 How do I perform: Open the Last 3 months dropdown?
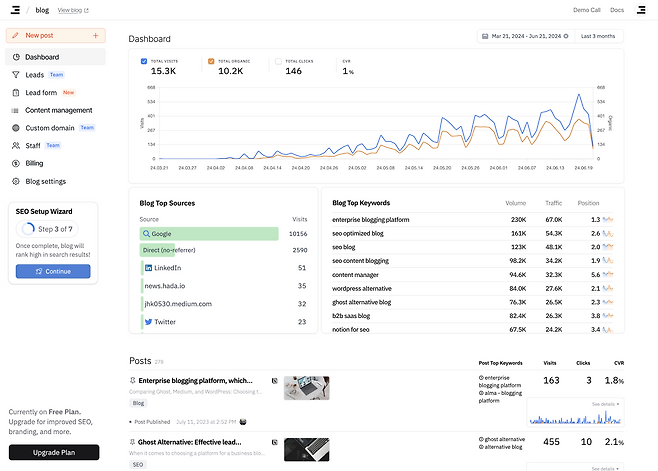(599, 37)
